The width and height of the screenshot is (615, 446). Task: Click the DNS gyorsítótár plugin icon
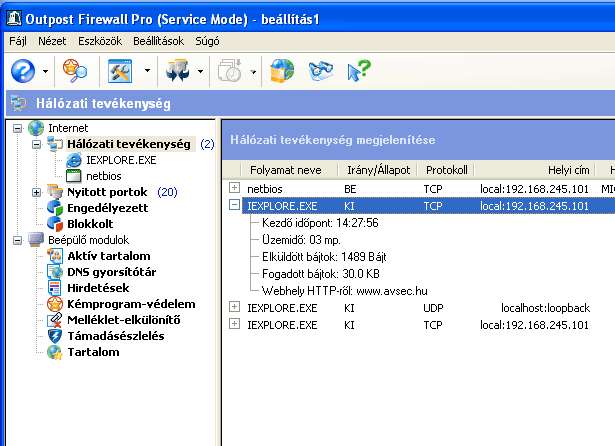(55, 272)
